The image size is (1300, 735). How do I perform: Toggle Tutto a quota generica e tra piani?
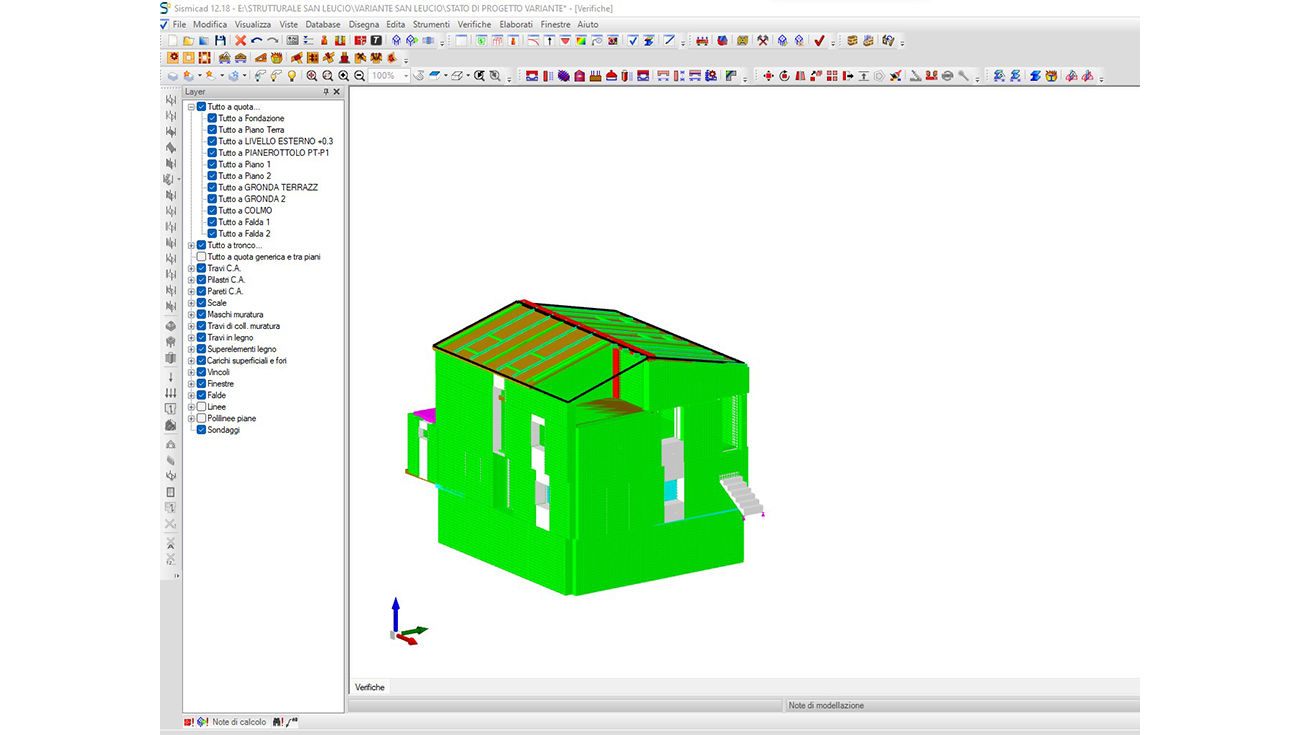pos(201,257)
